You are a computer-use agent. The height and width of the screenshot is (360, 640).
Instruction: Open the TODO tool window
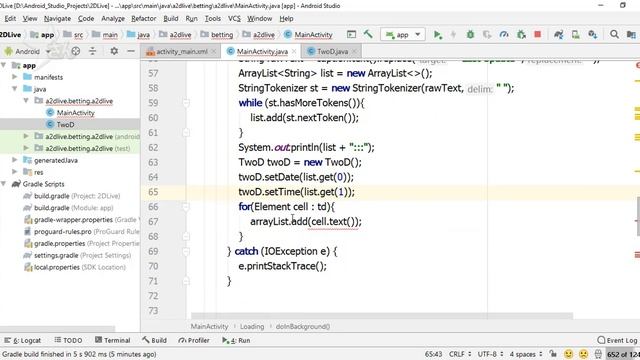[68, 340]
